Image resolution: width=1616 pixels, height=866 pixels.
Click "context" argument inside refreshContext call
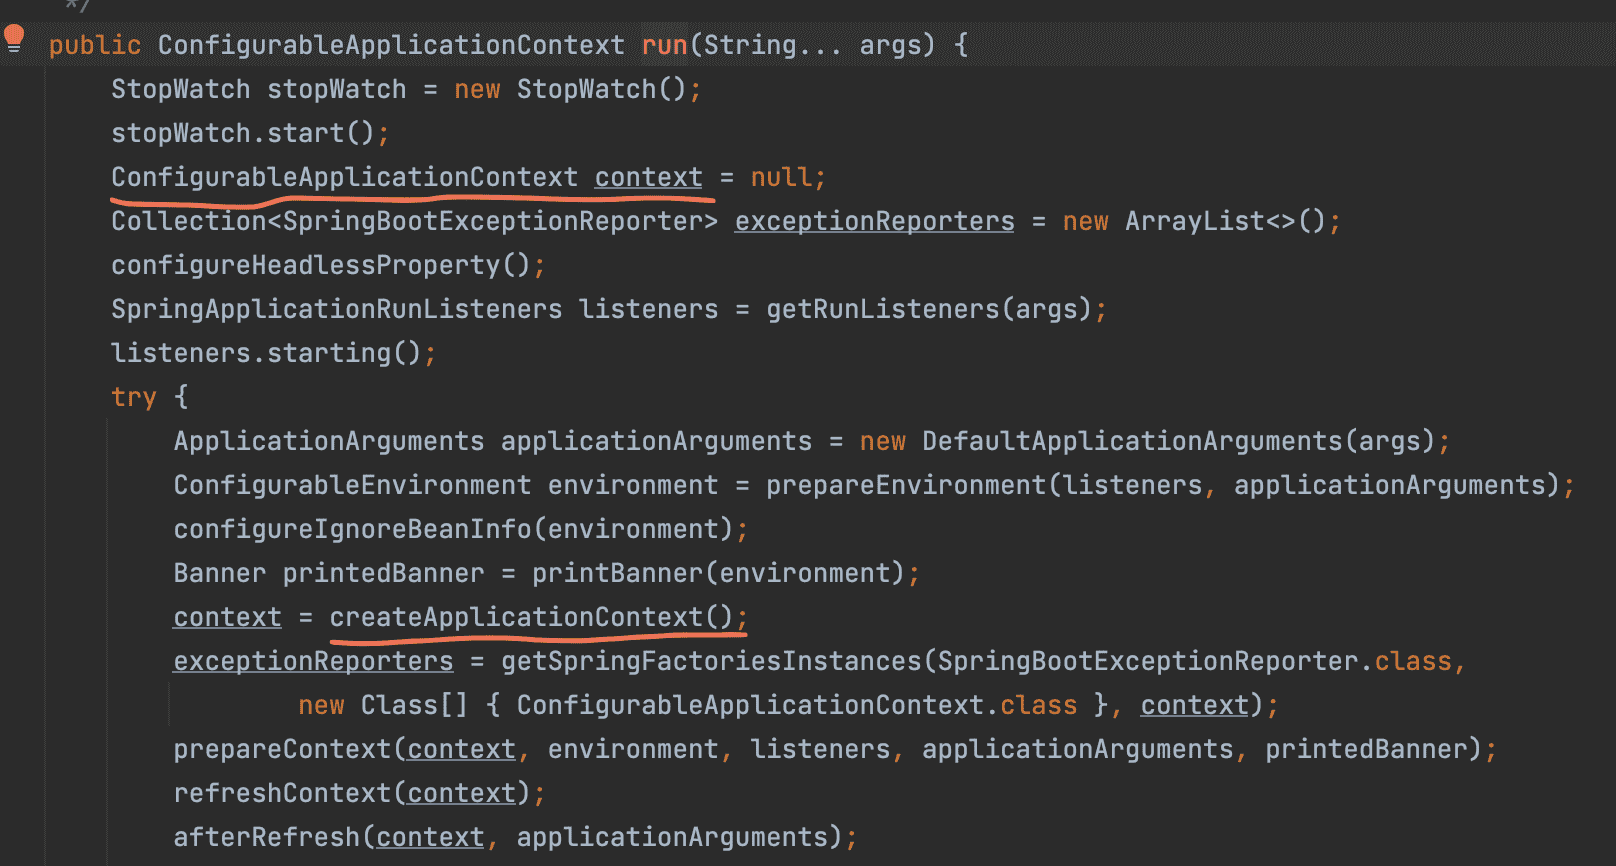[462, 793]
